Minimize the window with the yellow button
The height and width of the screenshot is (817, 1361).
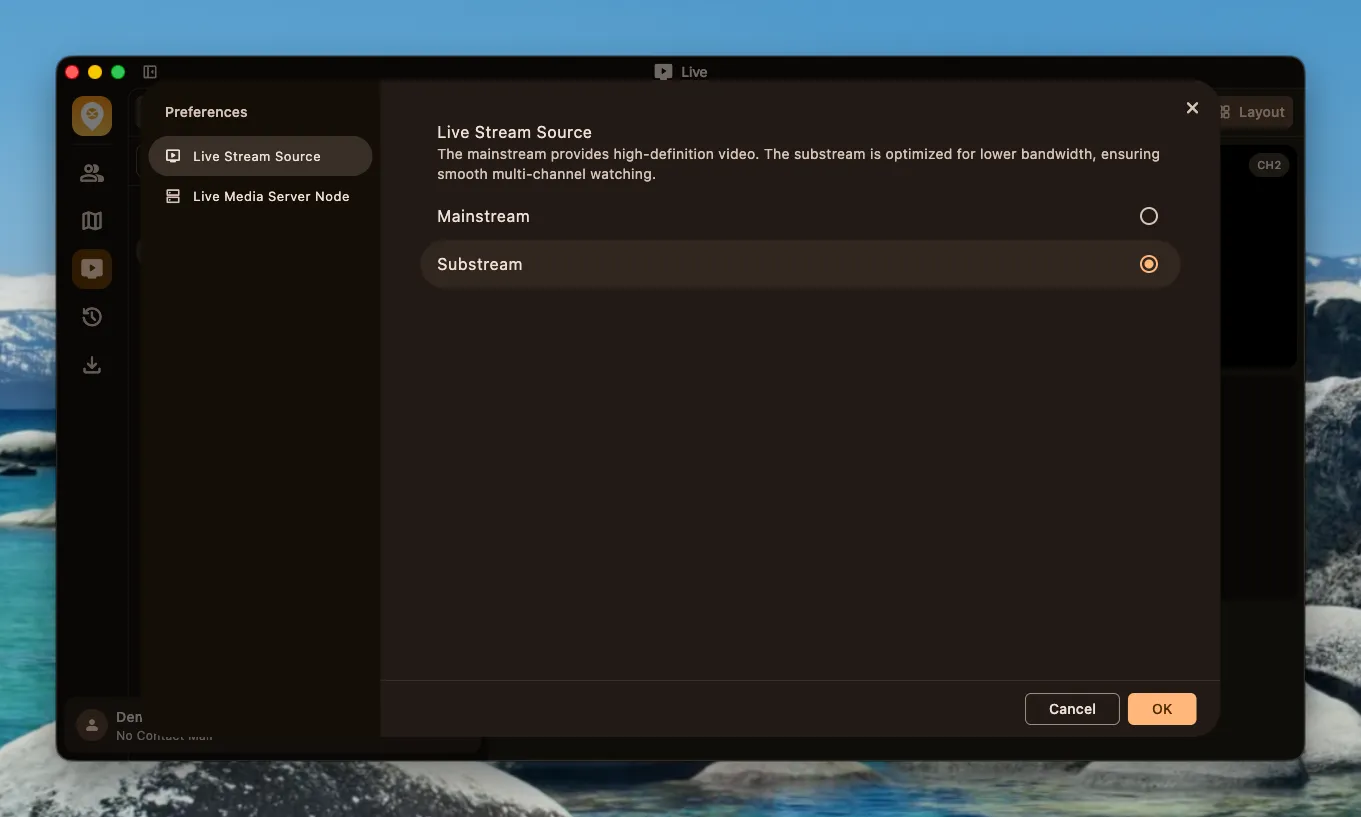click(x=95, y=72)
